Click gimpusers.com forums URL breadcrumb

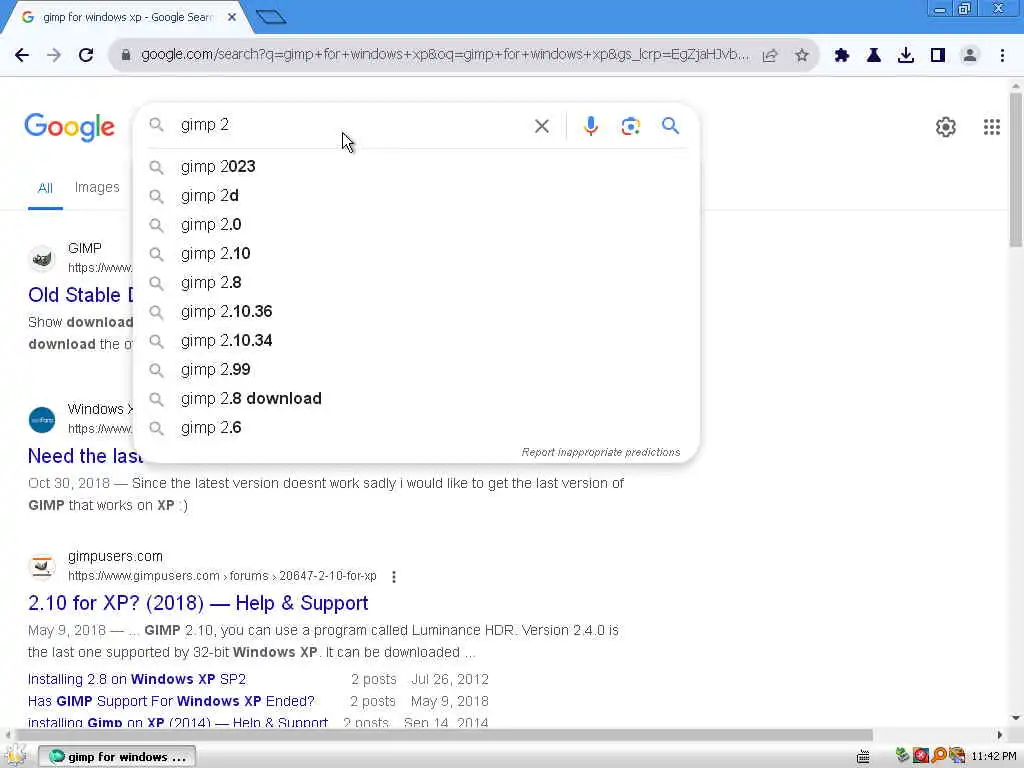pos(222,576)
